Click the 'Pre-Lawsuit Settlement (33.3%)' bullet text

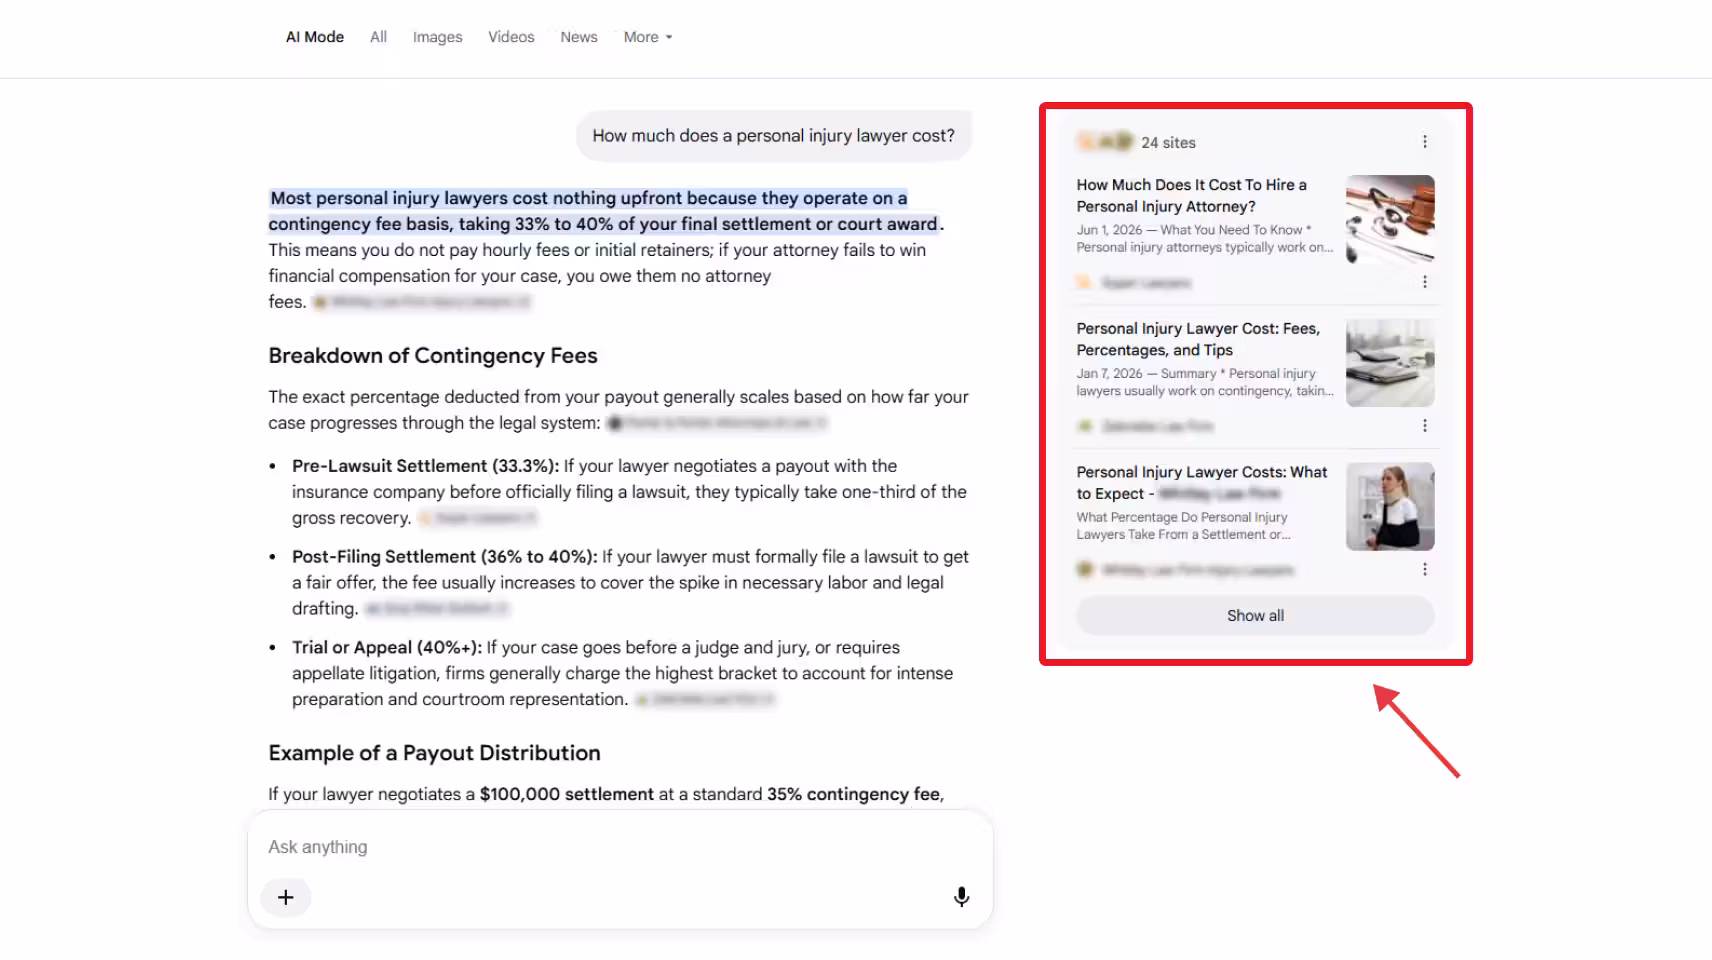pos(425,466)
